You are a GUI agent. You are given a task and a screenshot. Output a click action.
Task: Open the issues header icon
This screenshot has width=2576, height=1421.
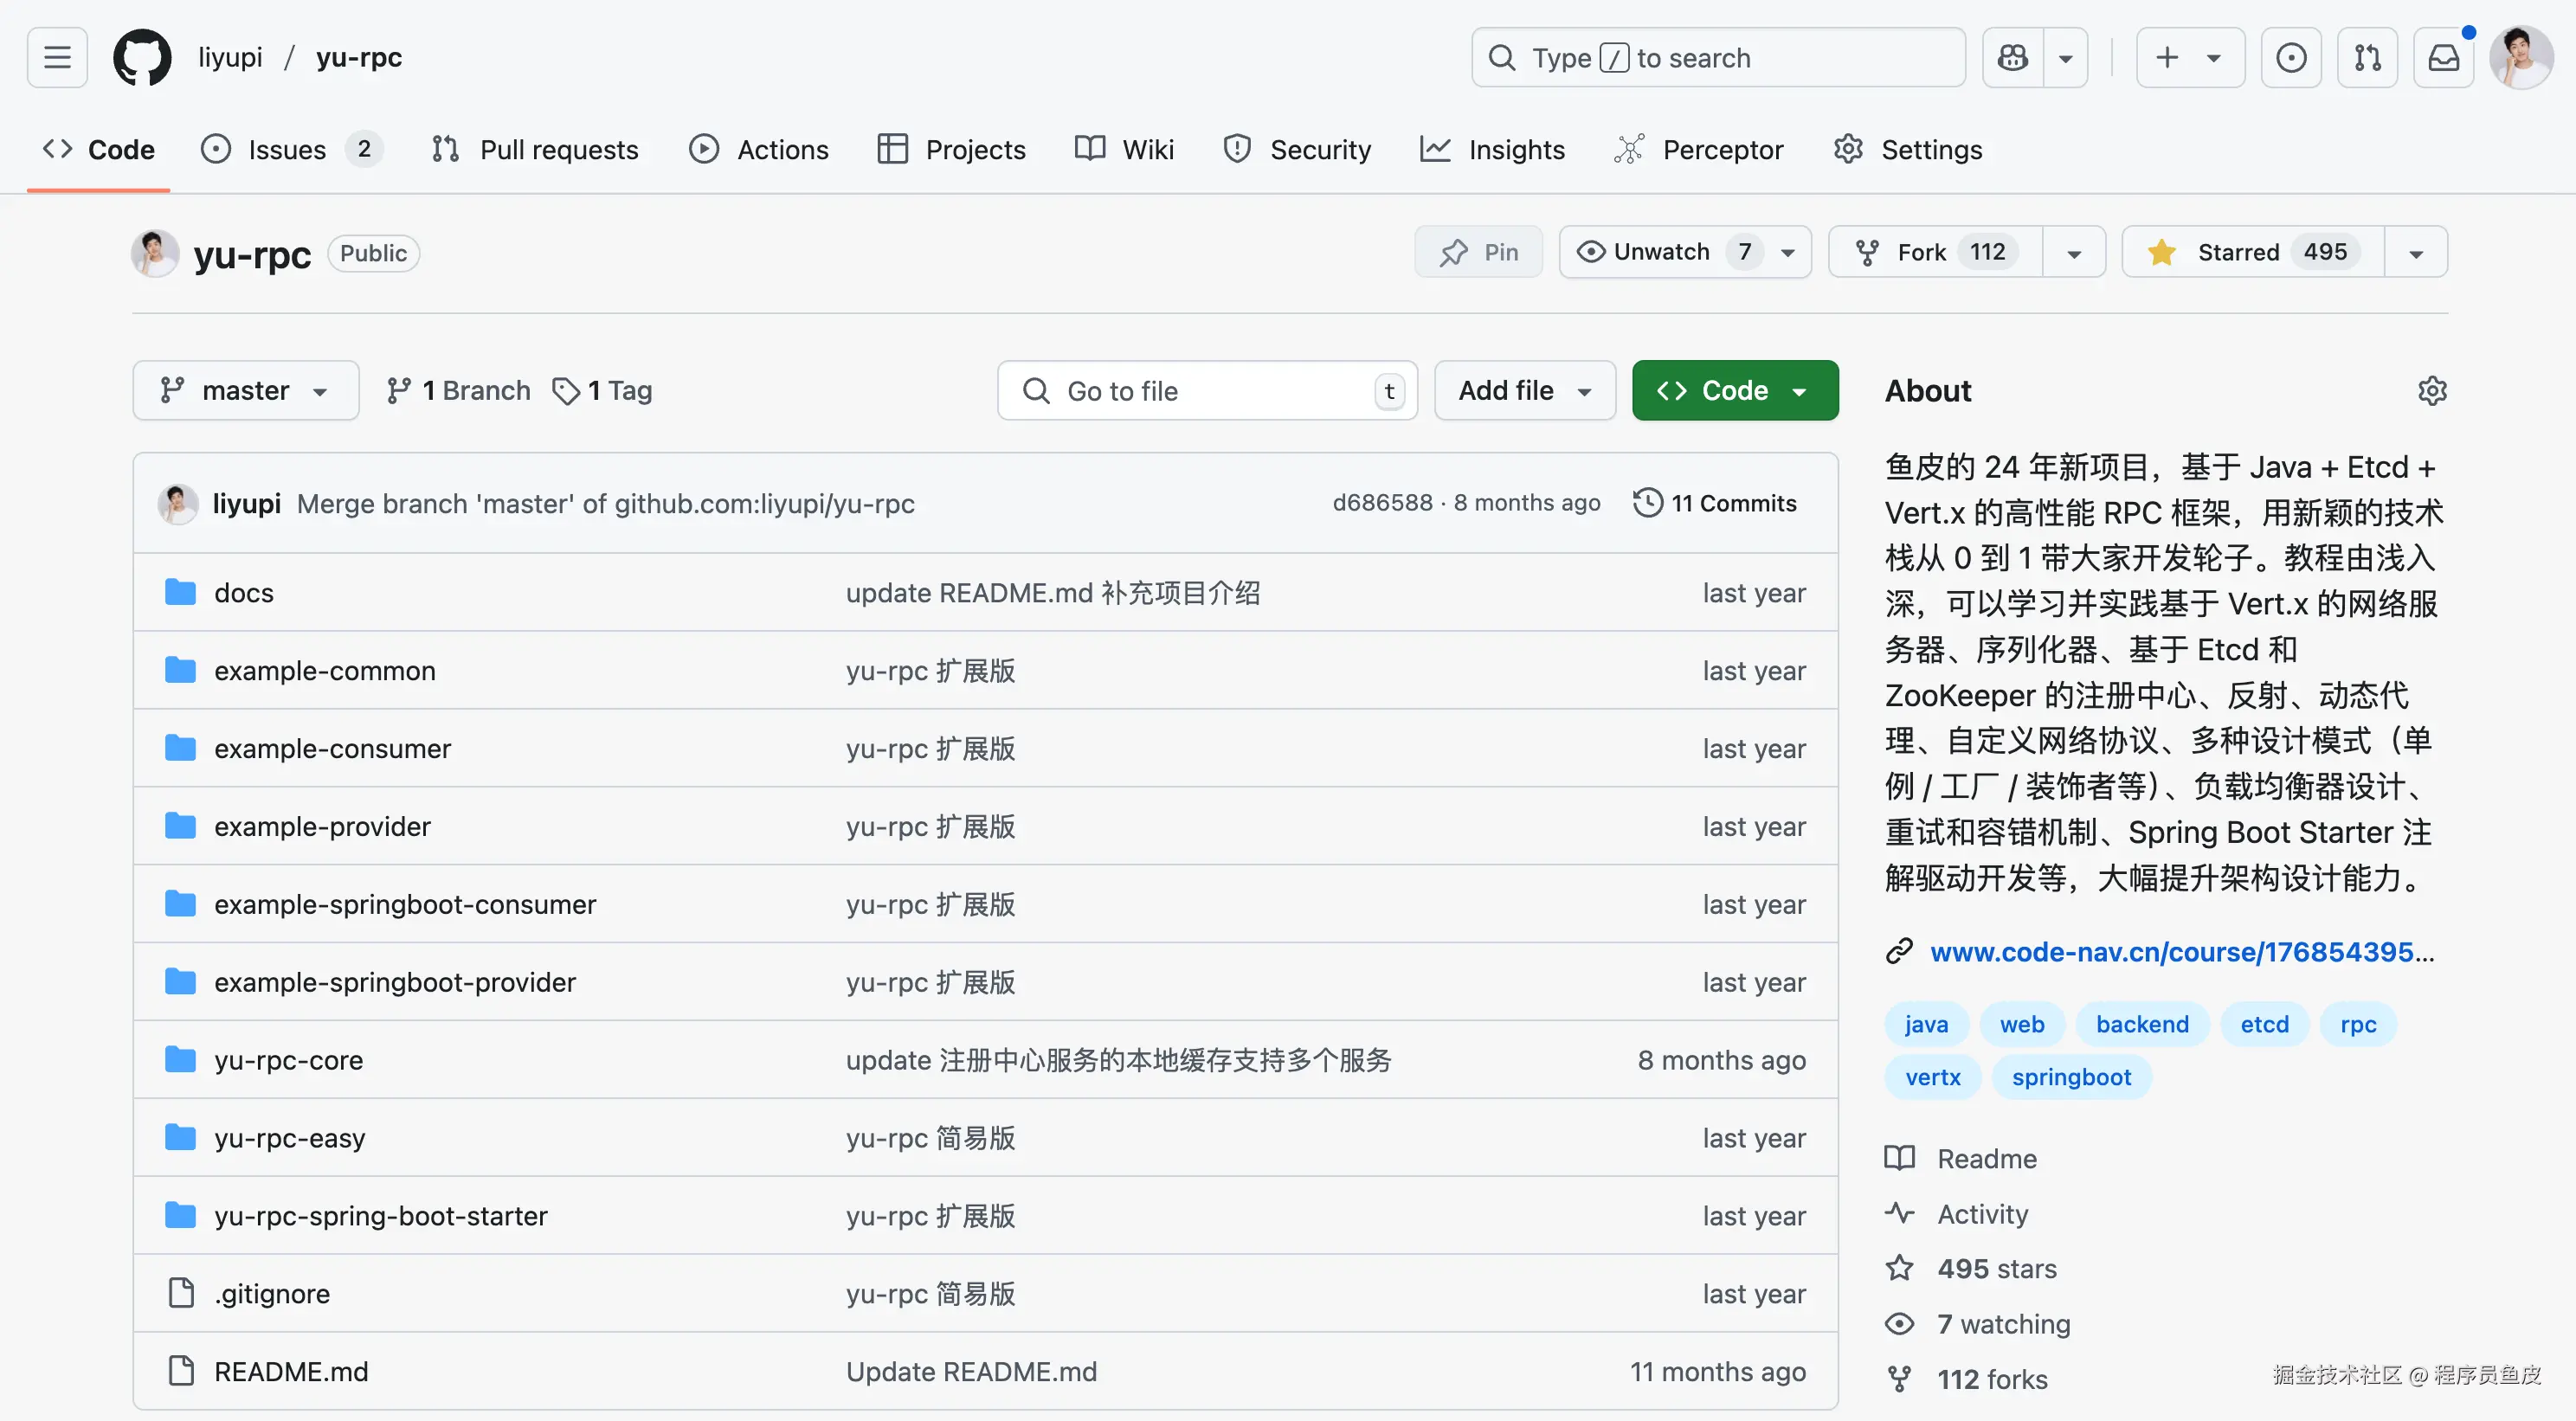coord(2291,57)
